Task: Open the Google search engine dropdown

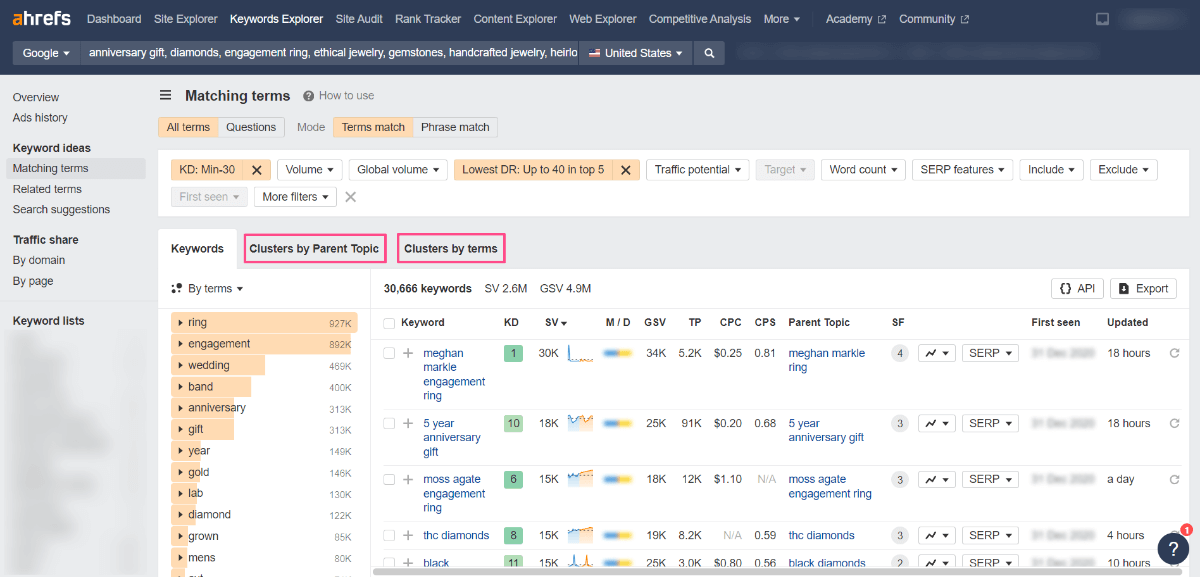Action: (47, 53)
